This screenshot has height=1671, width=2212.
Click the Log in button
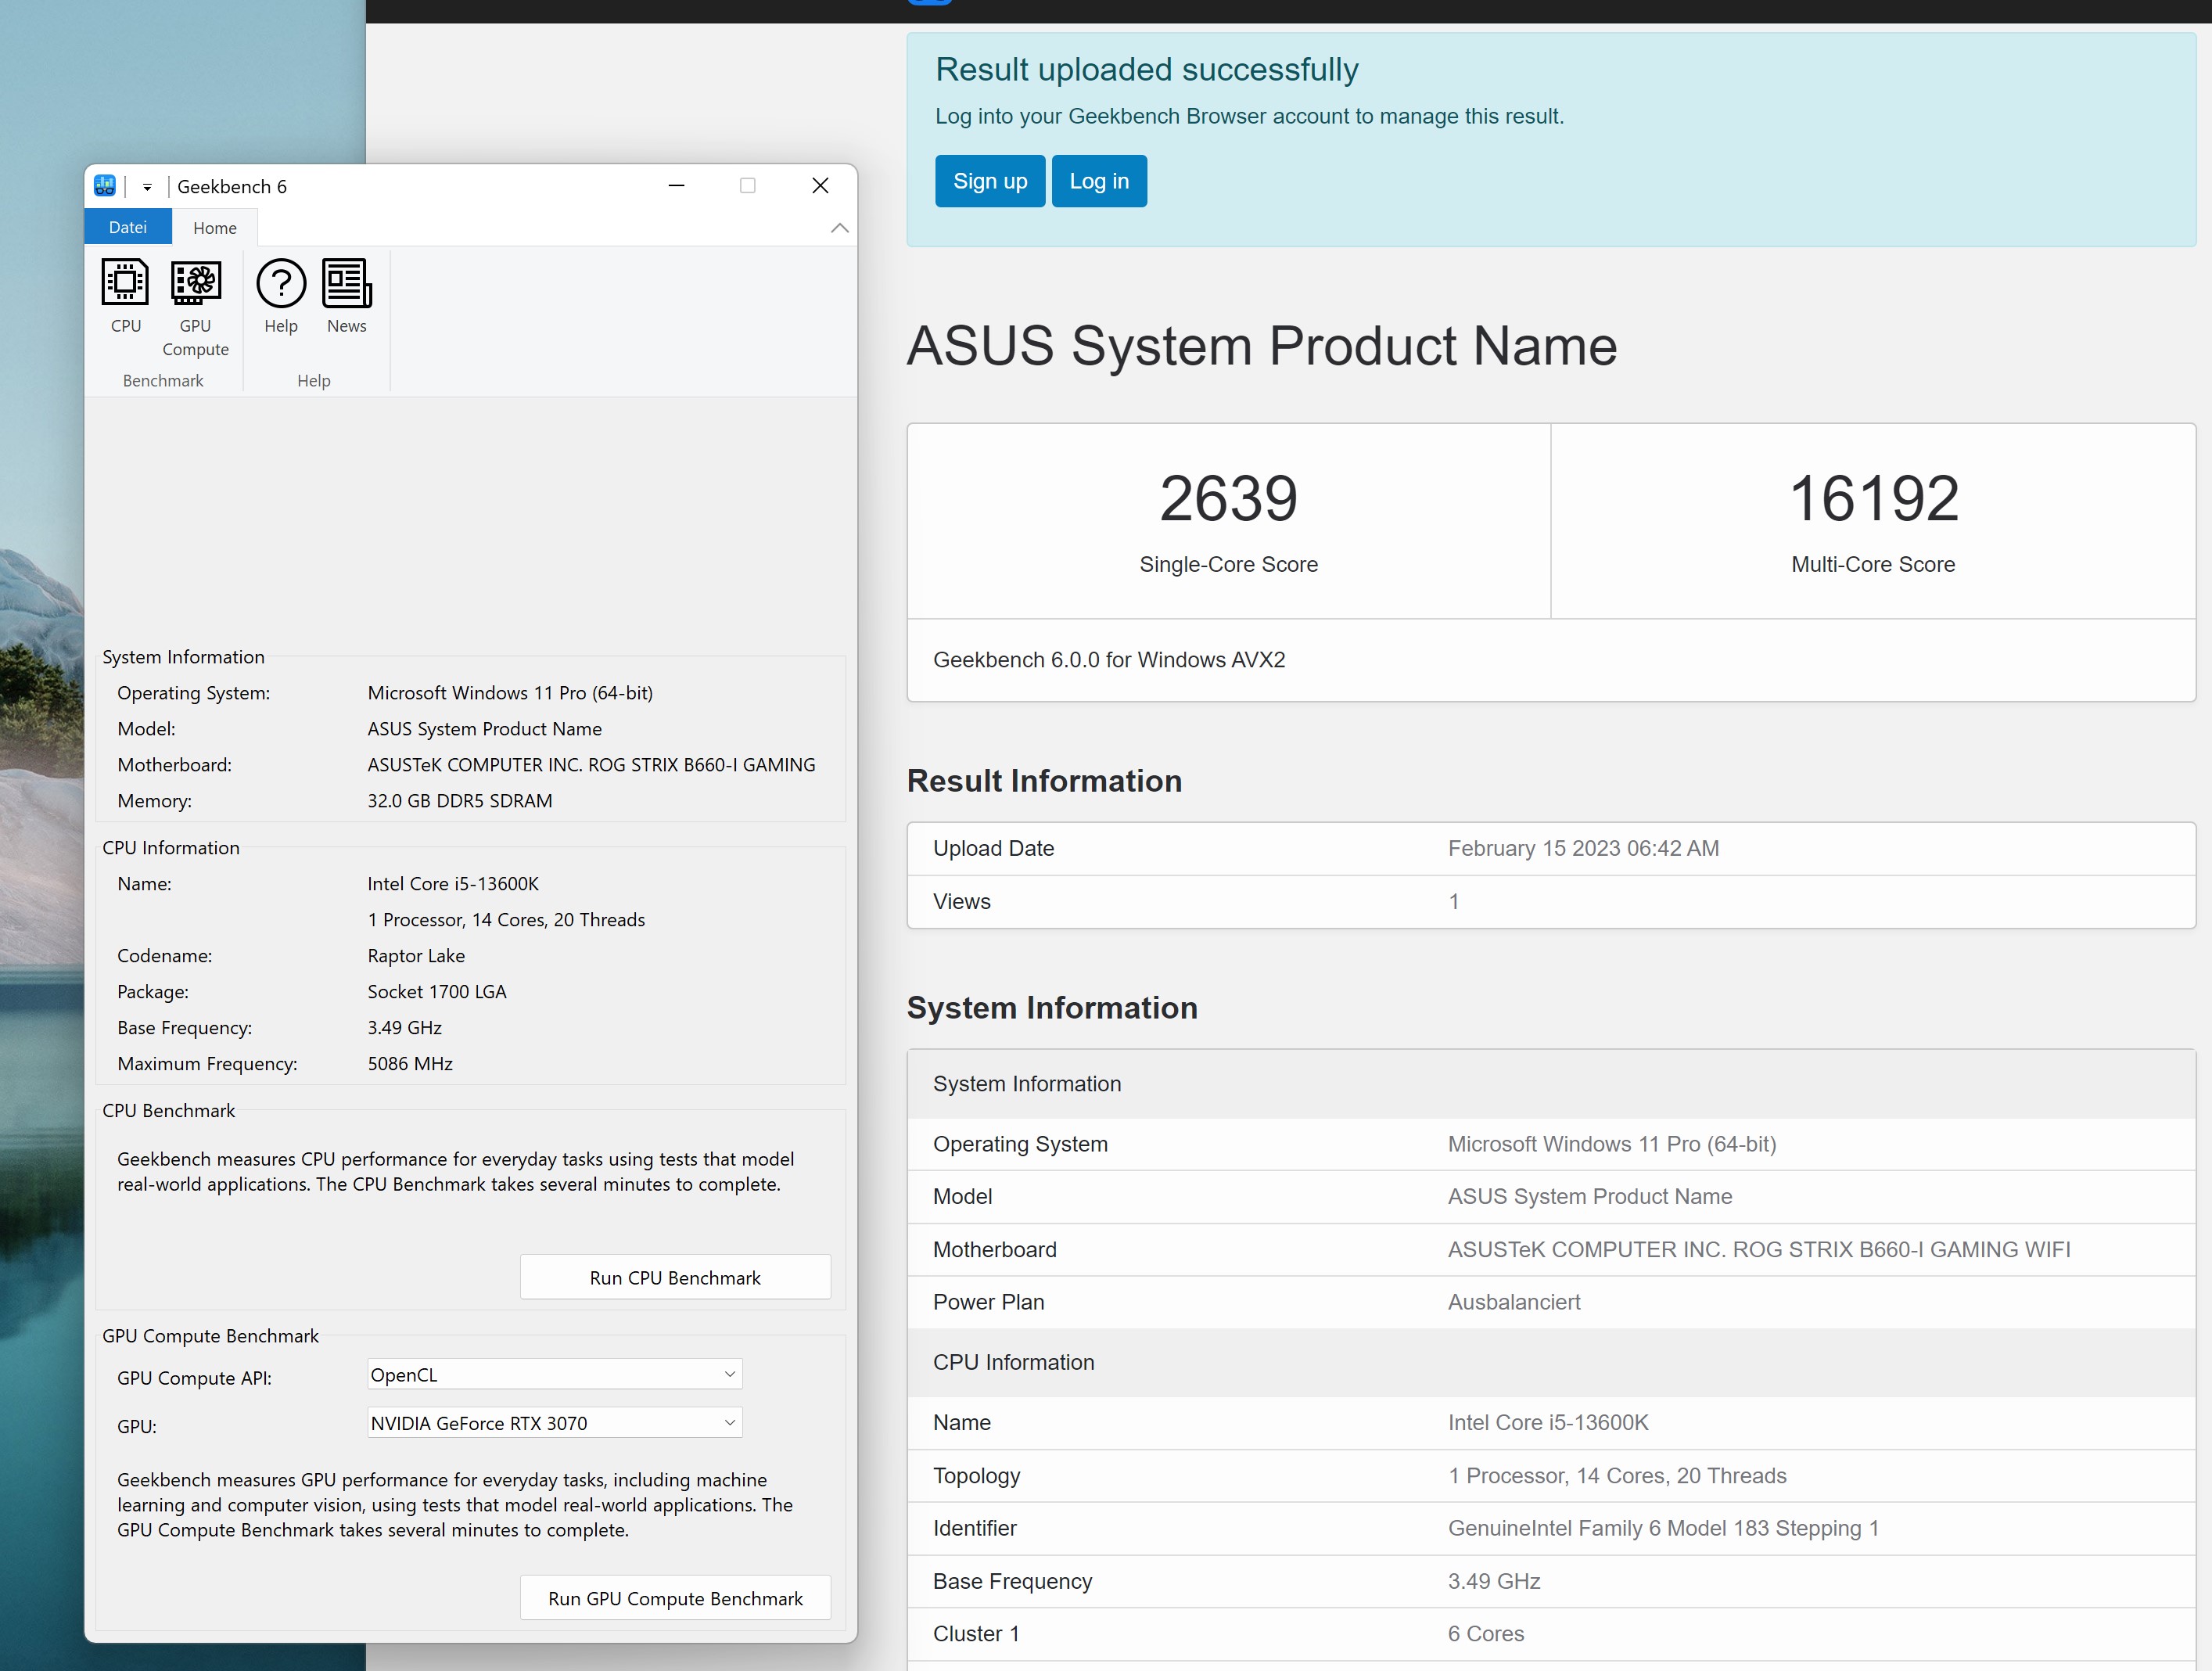point(1098,181)
